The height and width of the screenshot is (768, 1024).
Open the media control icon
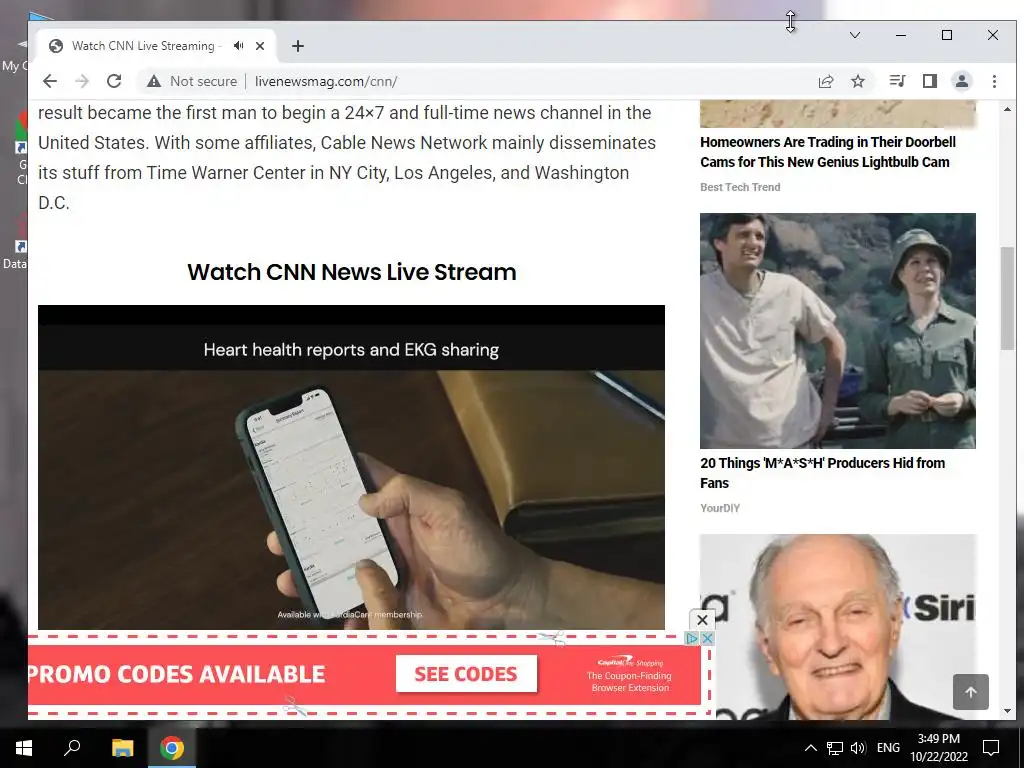click(897, 81)
